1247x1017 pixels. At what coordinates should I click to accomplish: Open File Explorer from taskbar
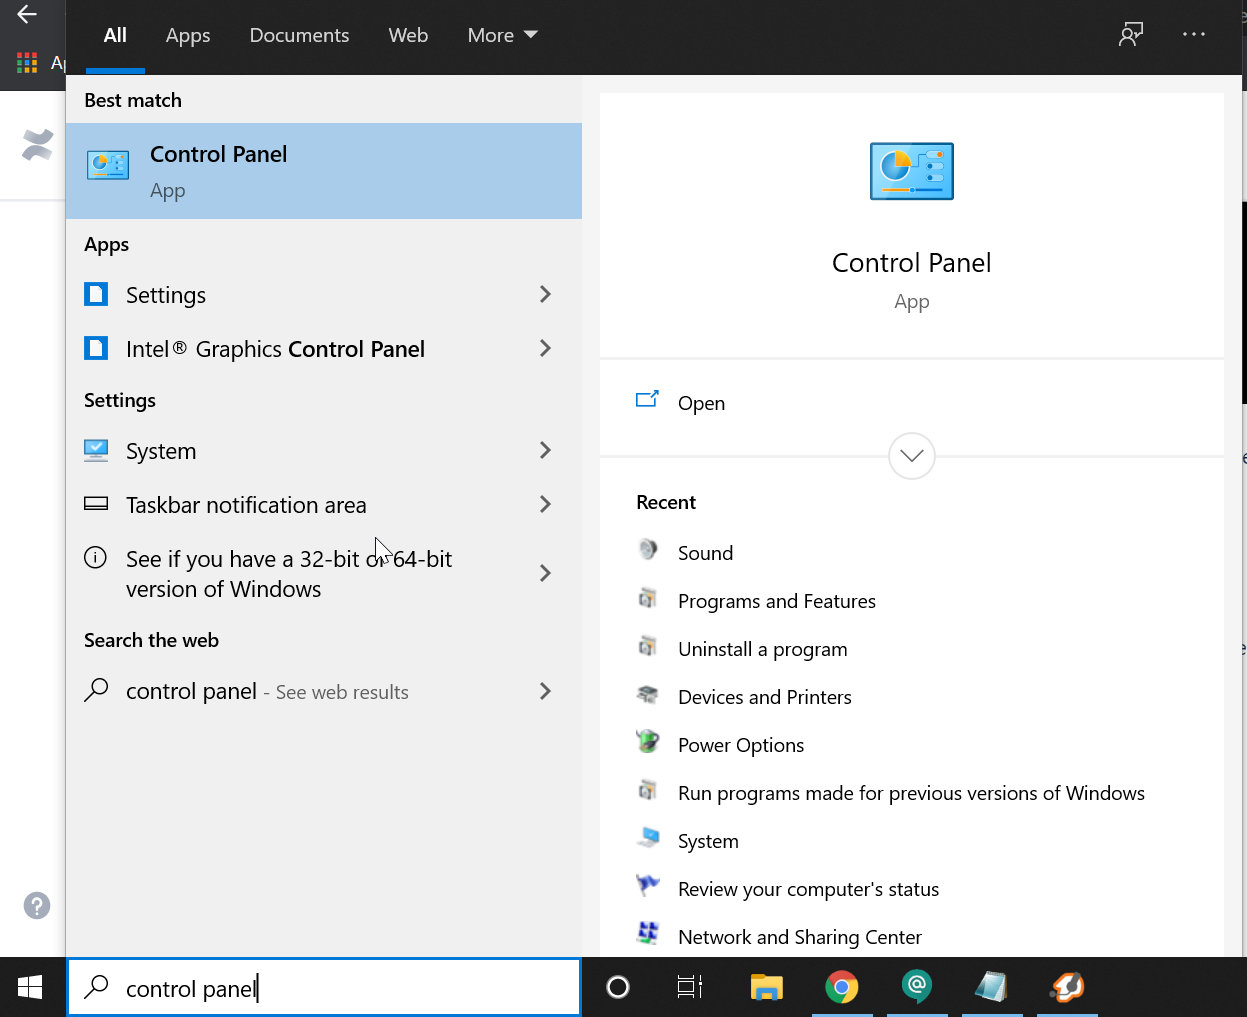click(766, 988)
